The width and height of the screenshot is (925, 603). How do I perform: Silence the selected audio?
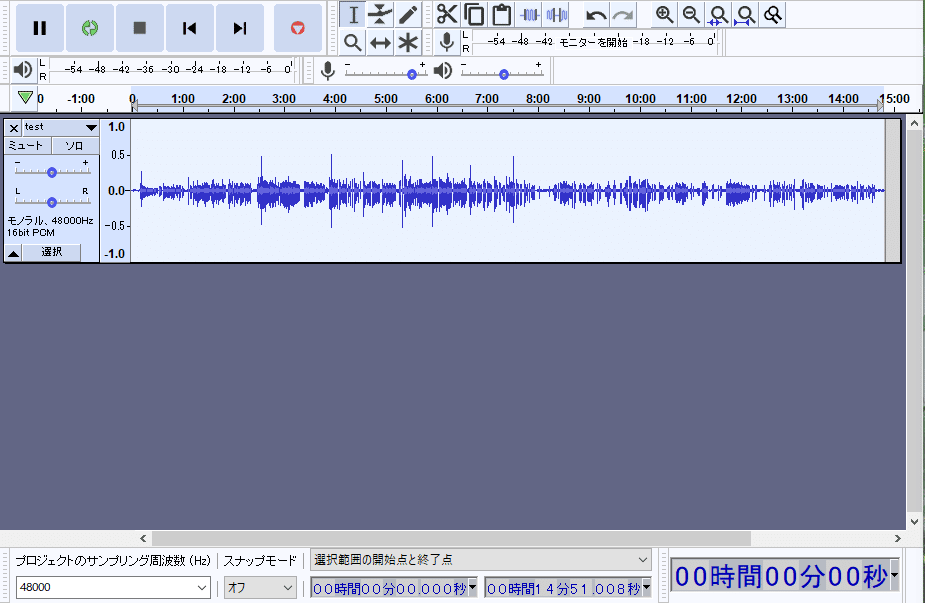[556, 15]
